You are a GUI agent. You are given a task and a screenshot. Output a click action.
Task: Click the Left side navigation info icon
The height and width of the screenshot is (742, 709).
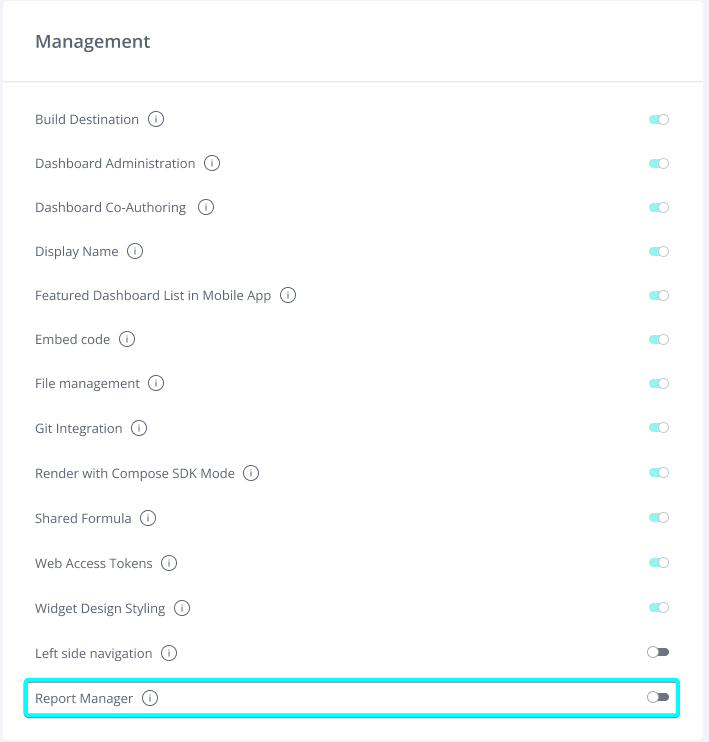click(169, 653)
